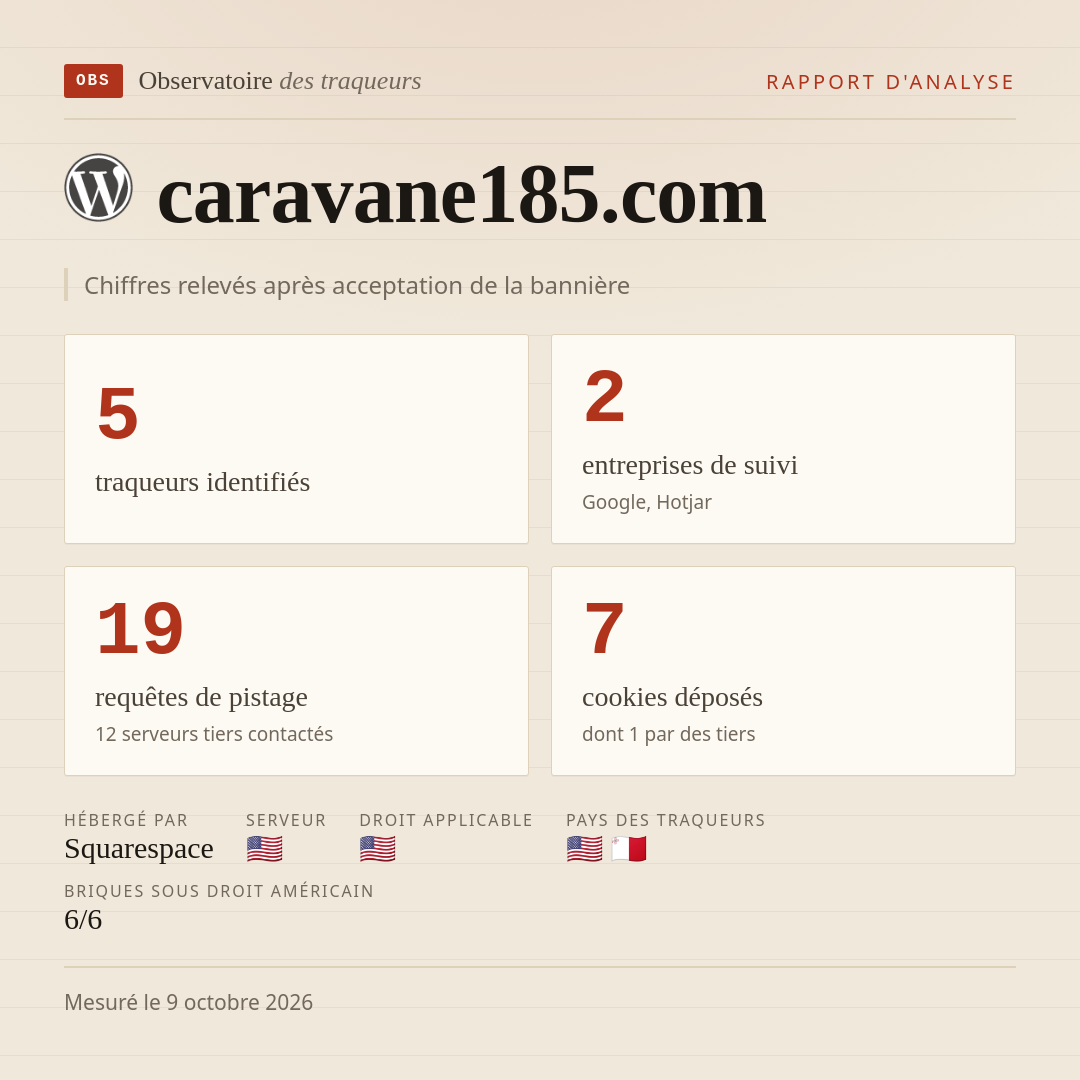Click the traqueurs identifiés label
Image resolution: width=1080 pixels, height=1080 pixels.
coord(202,481)
